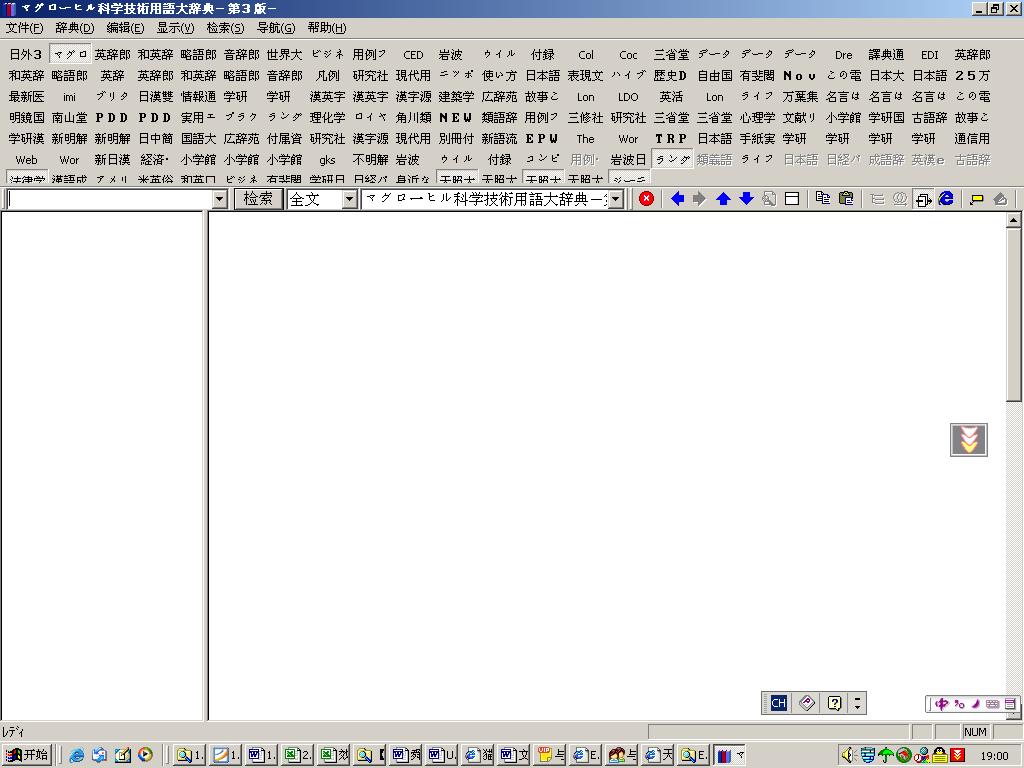
Task: Click the Paste clipboard icon
Action: pyautogui.click(x=846, y=199)
